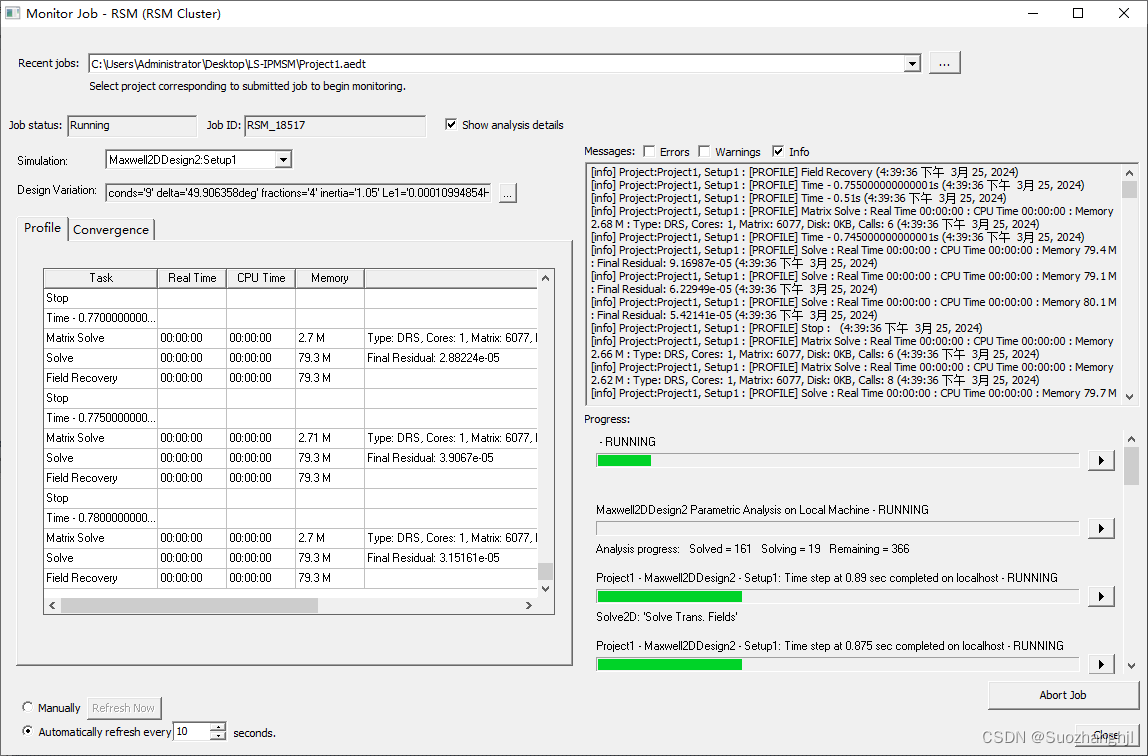Open Design Variation details via ellipsis button

click(507, 193)
